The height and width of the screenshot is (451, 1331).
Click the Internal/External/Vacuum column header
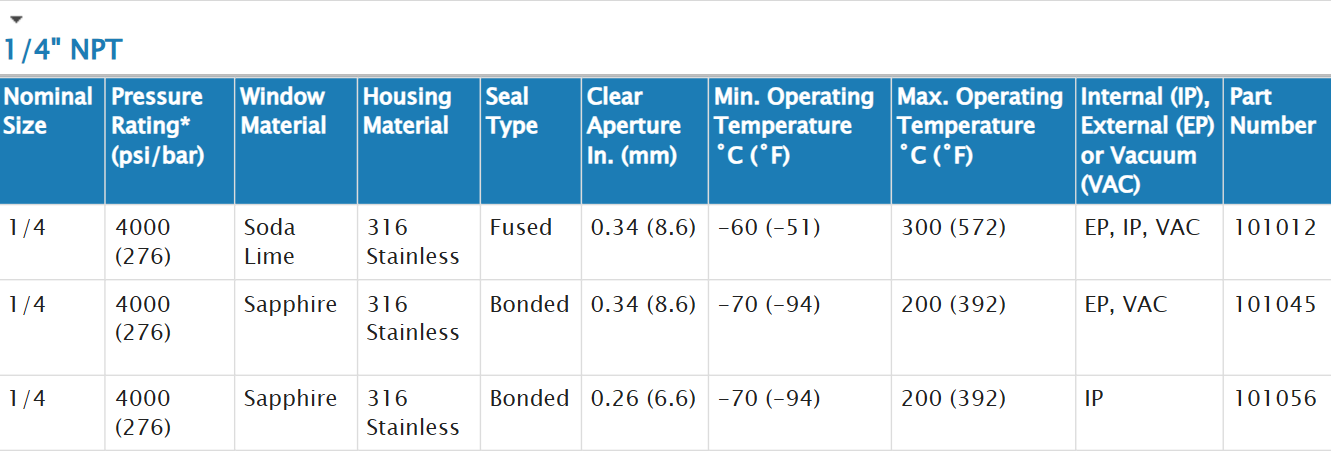pyautogui.click(x=1146, y=141)
